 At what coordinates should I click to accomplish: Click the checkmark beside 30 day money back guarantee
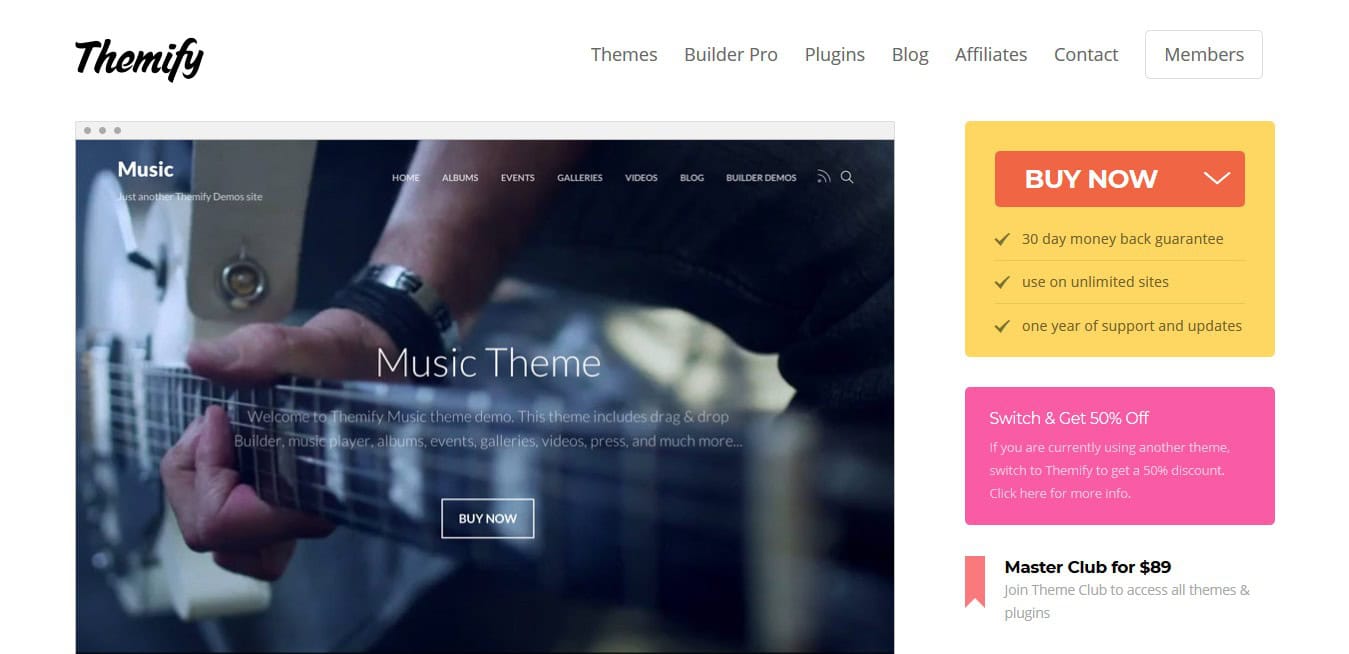tap(1001, 239)
